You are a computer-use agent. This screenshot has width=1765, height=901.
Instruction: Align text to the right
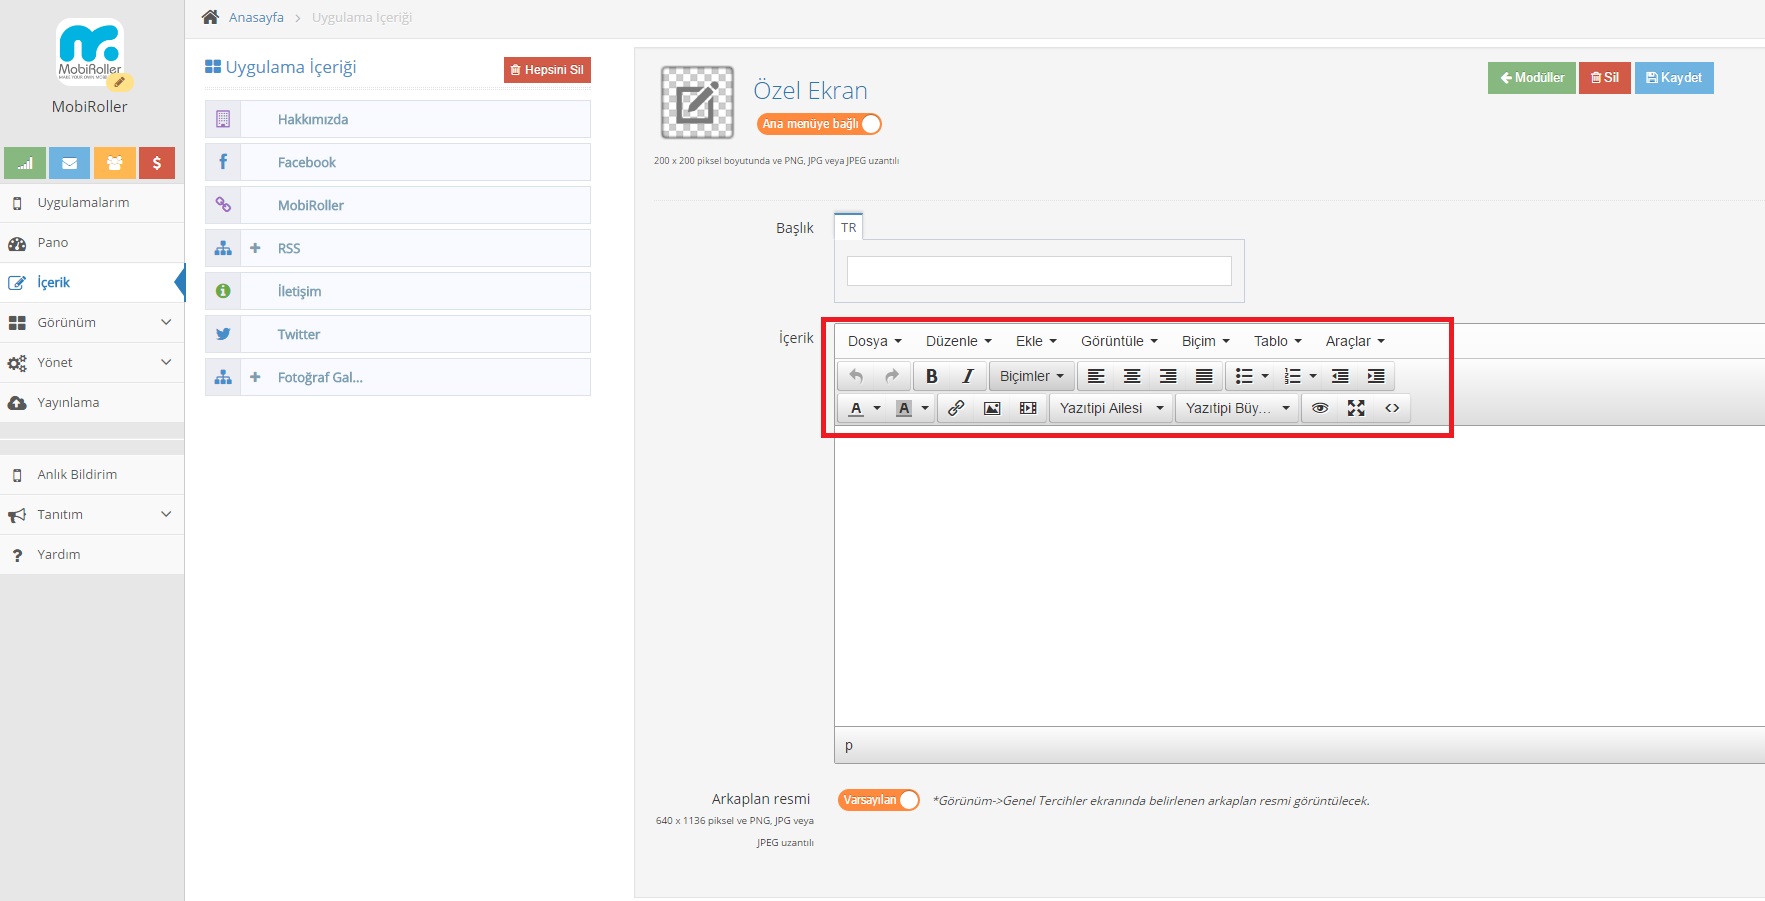(1168, 376)
